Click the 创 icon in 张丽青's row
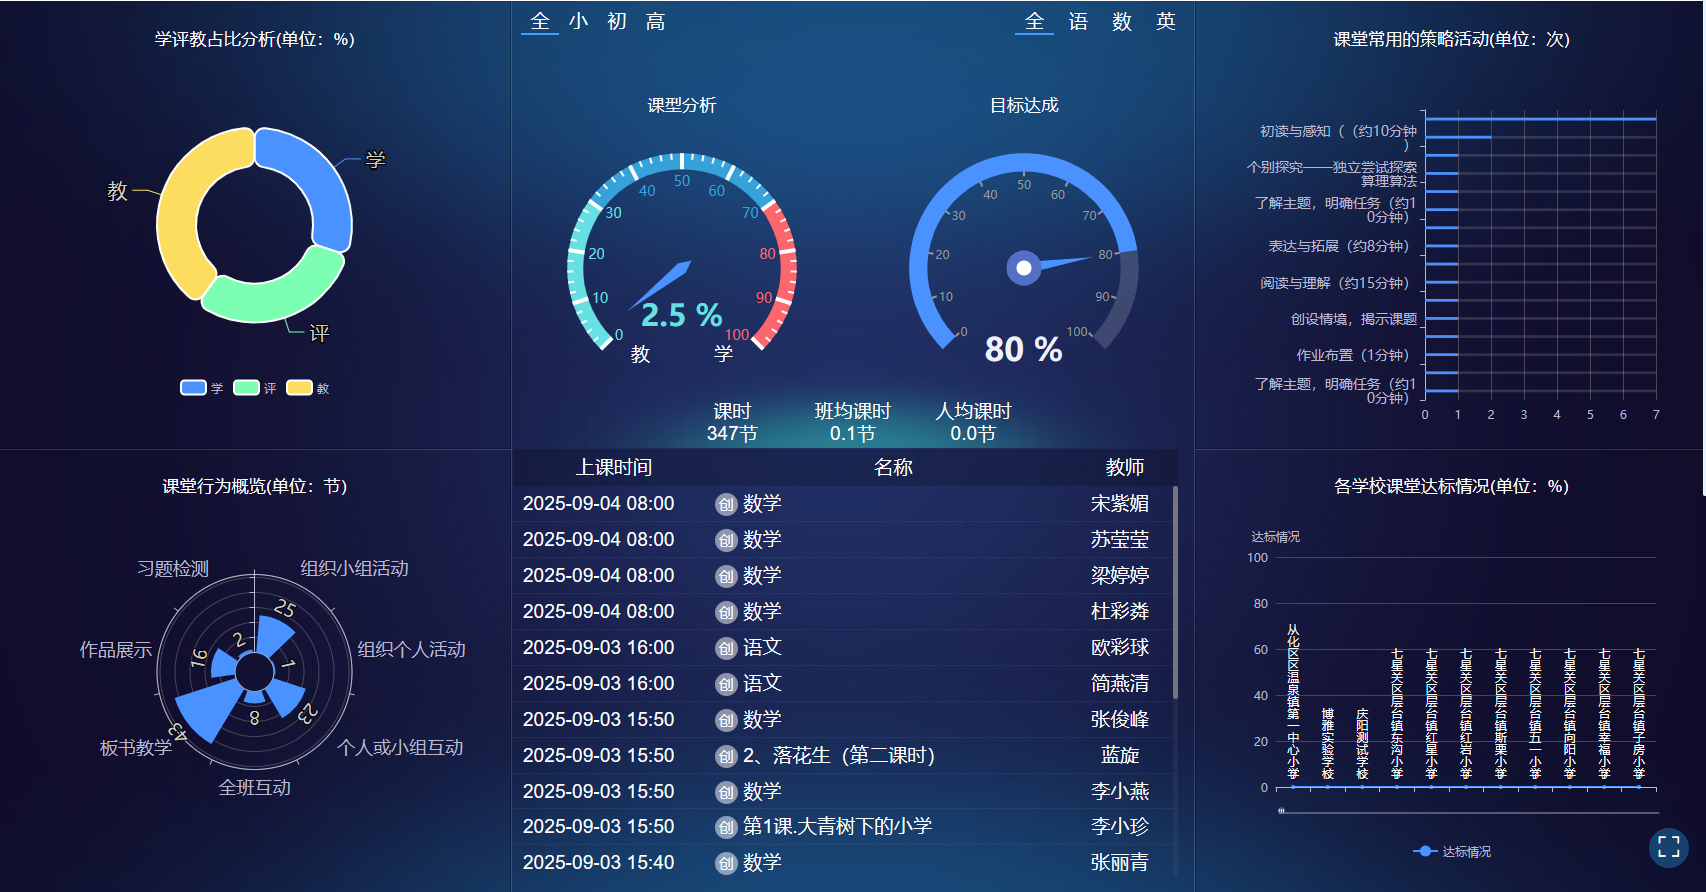The height and width of the screenshot is (892, 1706). (726, 863)
